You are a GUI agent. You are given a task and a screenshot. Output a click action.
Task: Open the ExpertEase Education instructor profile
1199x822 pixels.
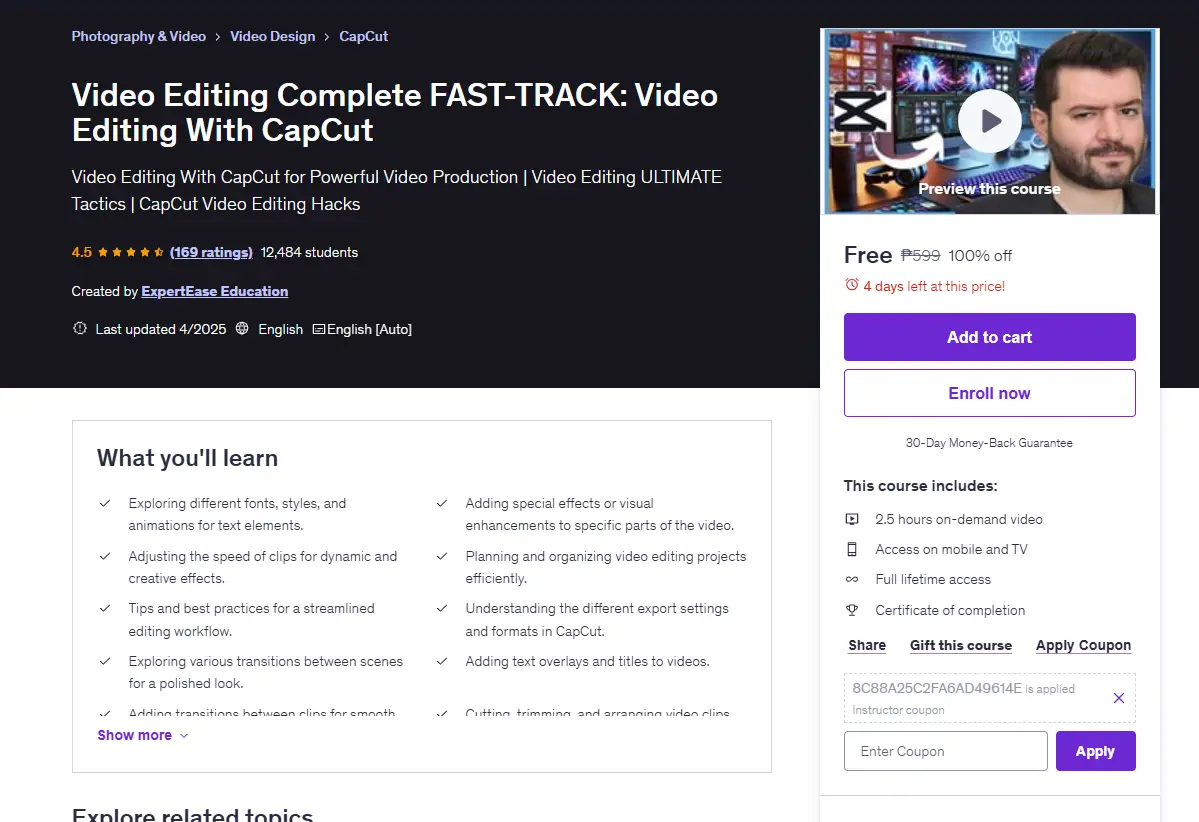[x=215, y=291]
